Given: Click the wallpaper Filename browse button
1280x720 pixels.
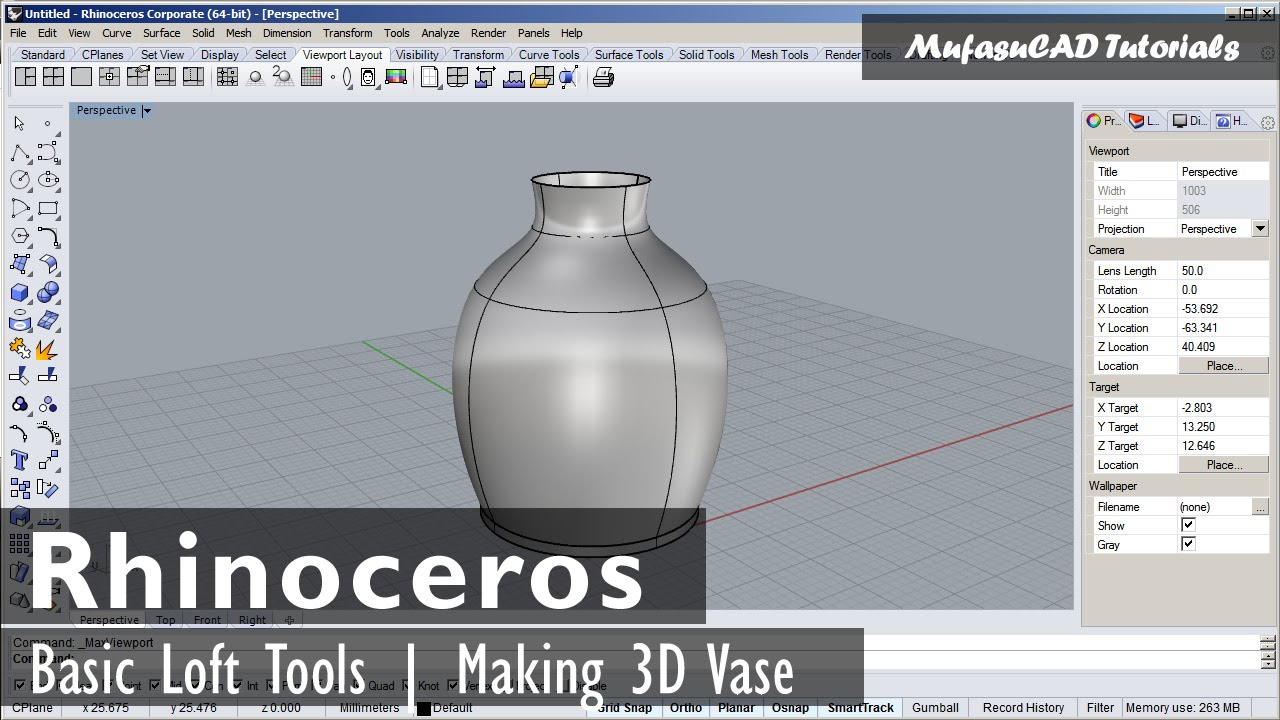Looking at the screenshot, I should tap(1260, 507).
